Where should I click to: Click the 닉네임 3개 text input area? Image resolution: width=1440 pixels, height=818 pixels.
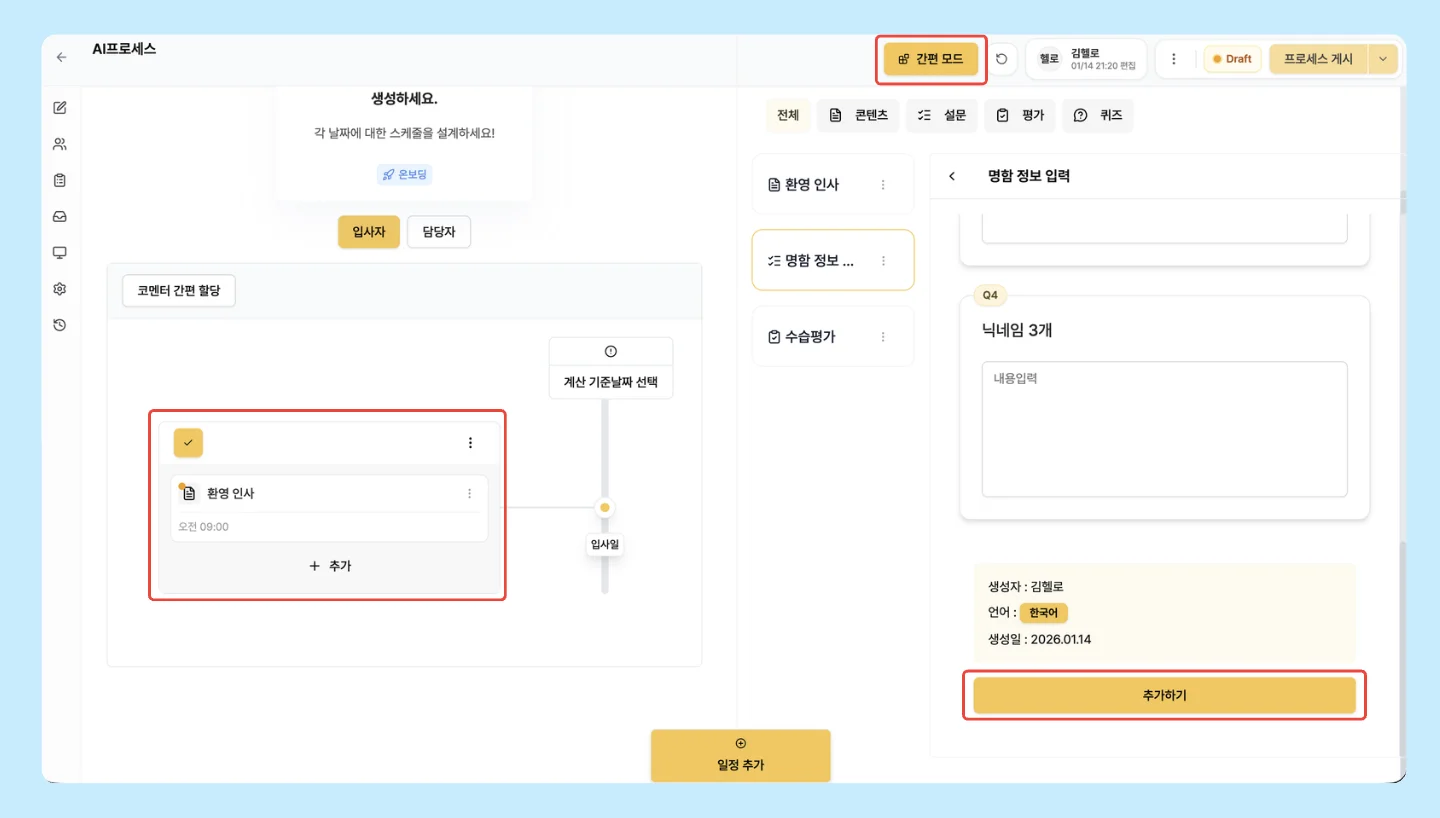tap(1164, 429)
